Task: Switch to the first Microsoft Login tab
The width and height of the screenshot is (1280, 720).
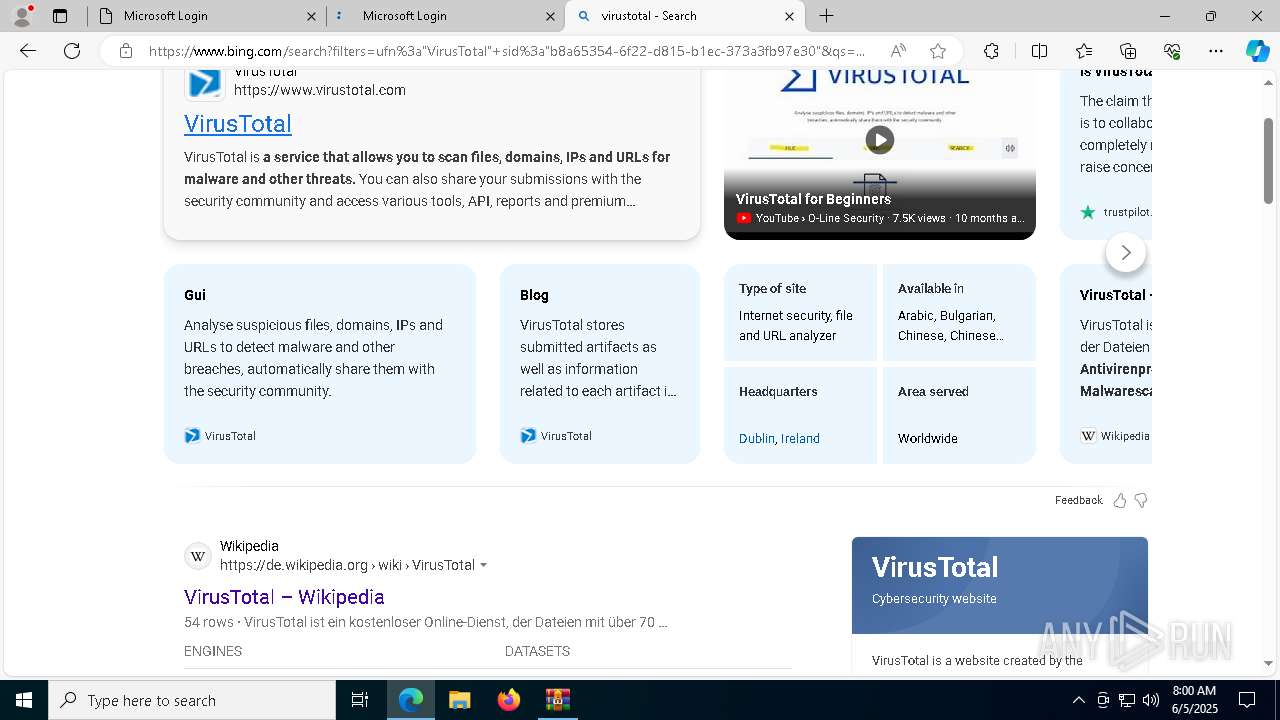Action: (x=206, y=16)
